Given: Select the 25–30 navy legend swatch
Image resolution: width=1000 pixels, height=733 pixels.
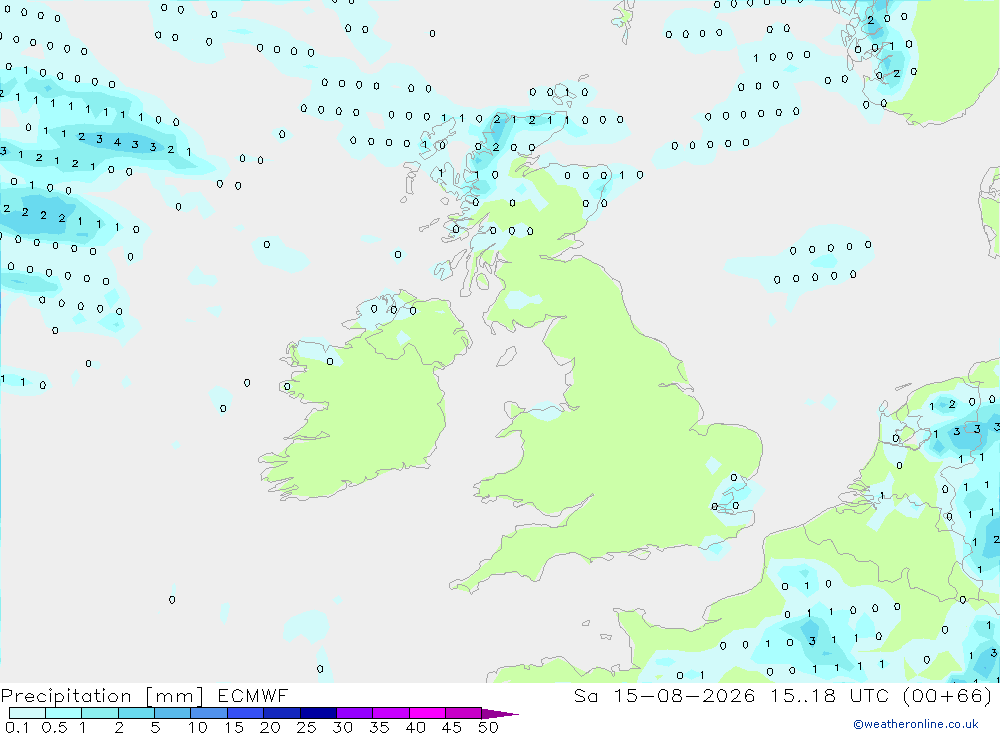Looking at the screenshot, I should tap(318, 713).
